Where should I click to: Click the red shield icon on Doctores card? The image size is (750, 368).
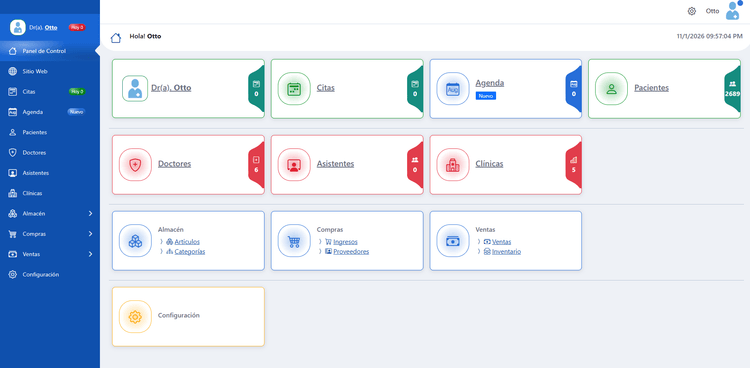coord(135,165)
